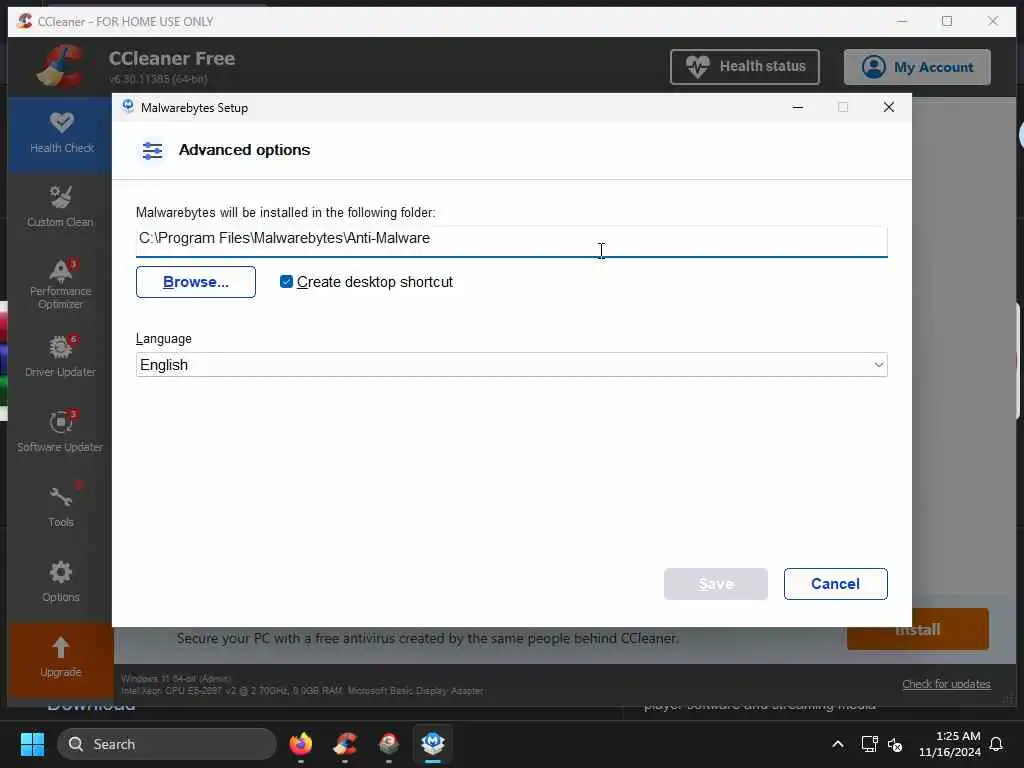This screenshot has width=1024, height=768.
Task: Click Check for updates link
Action: [946, 684]
